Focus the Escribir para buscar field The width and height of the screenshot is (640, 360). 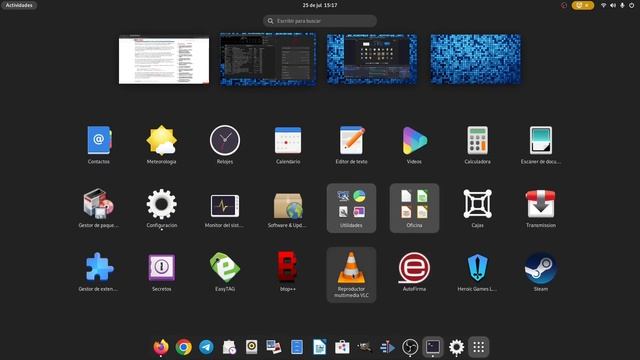coord(320,21)
